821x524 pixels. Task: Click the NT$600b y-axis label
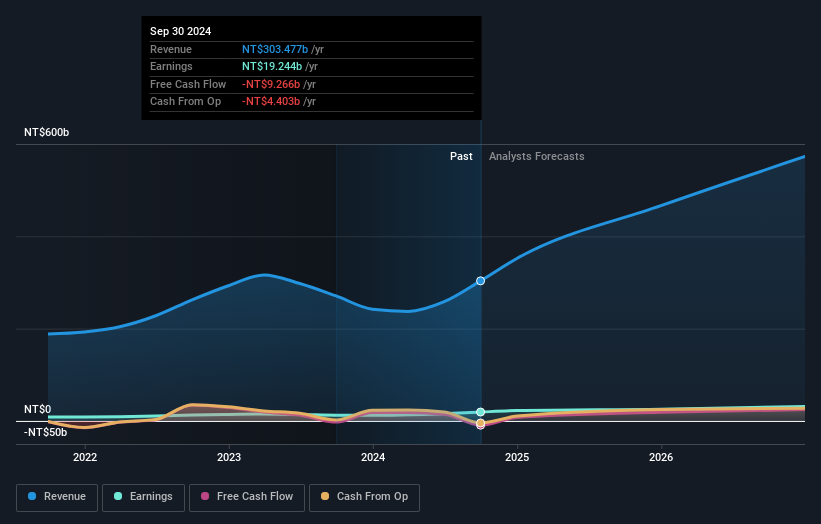47,132
